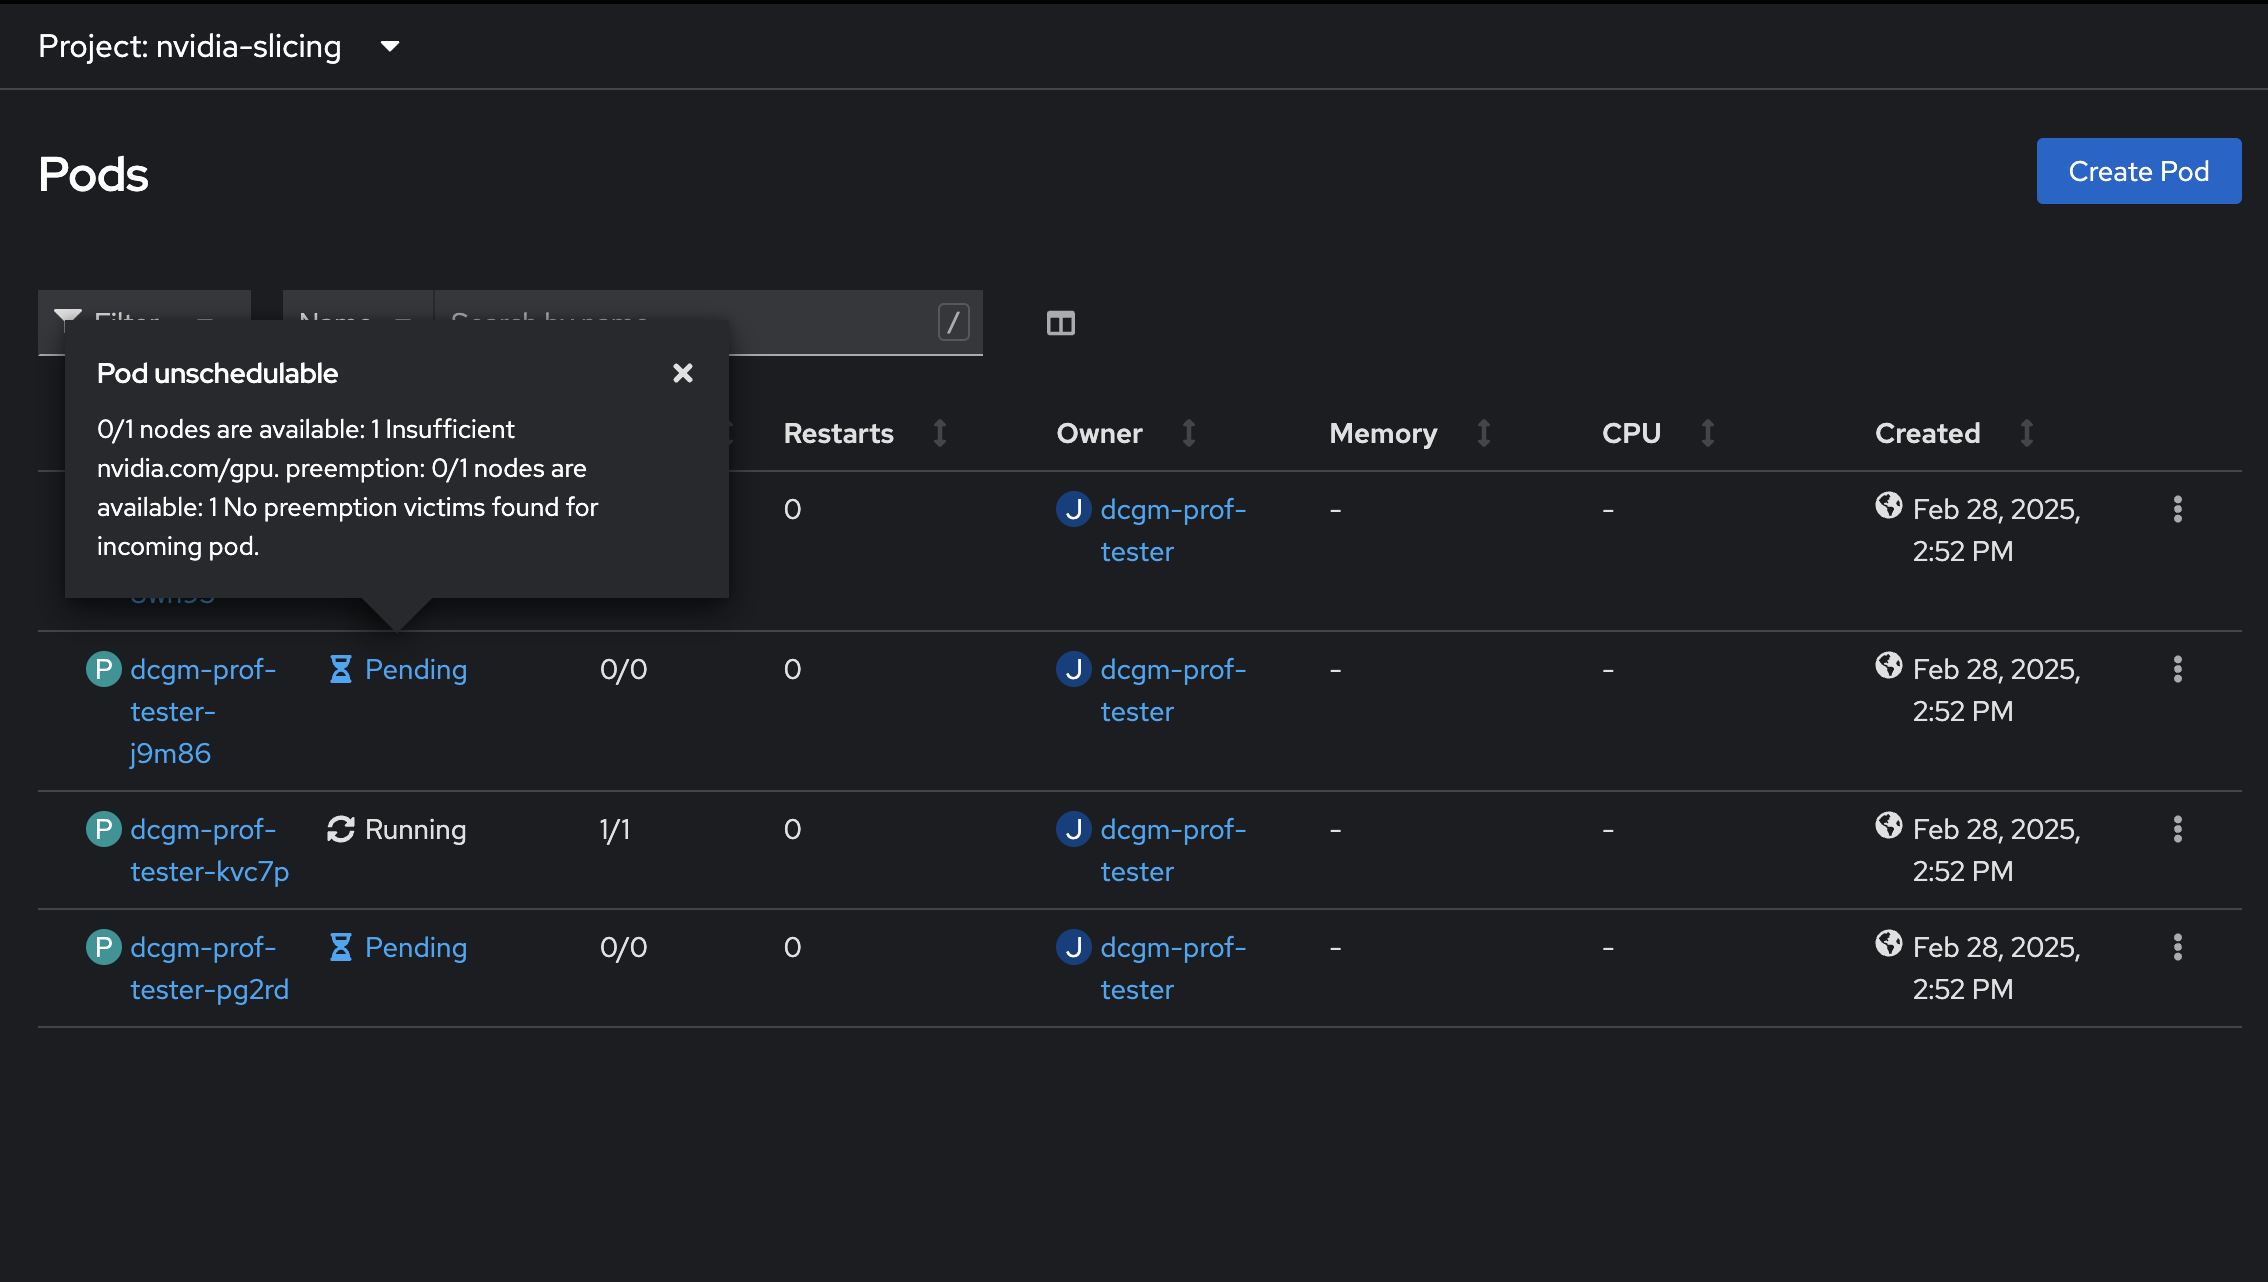Select created date in kvc7p row
Screen dimensions: 2268x1282
tap(1997, 850)
